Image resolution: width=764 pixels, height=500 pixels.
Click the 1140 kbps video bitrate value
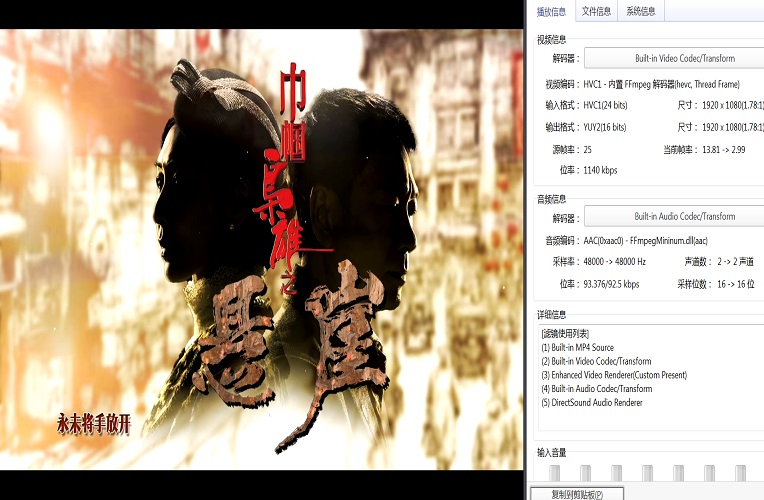tap(600, 170)
